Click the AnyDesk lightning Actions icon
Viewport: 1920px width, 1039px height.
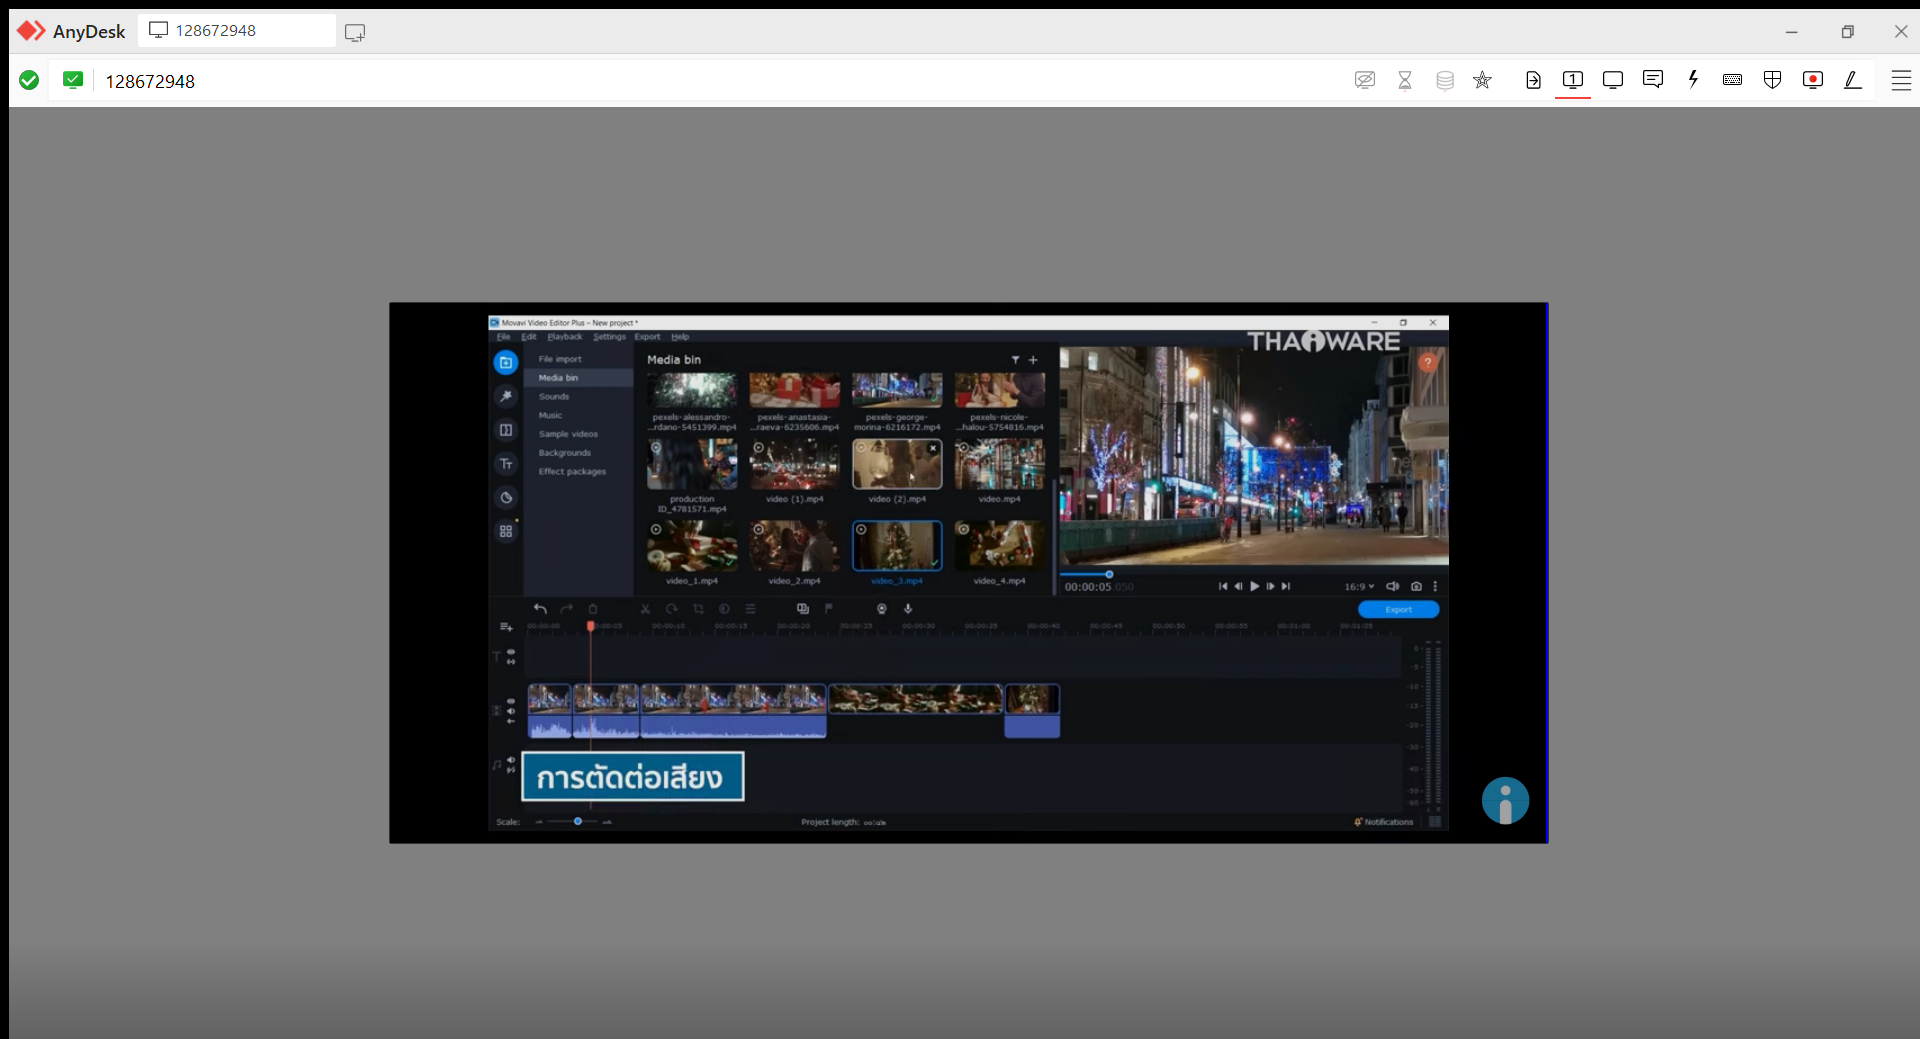[x=1693, y=80]
